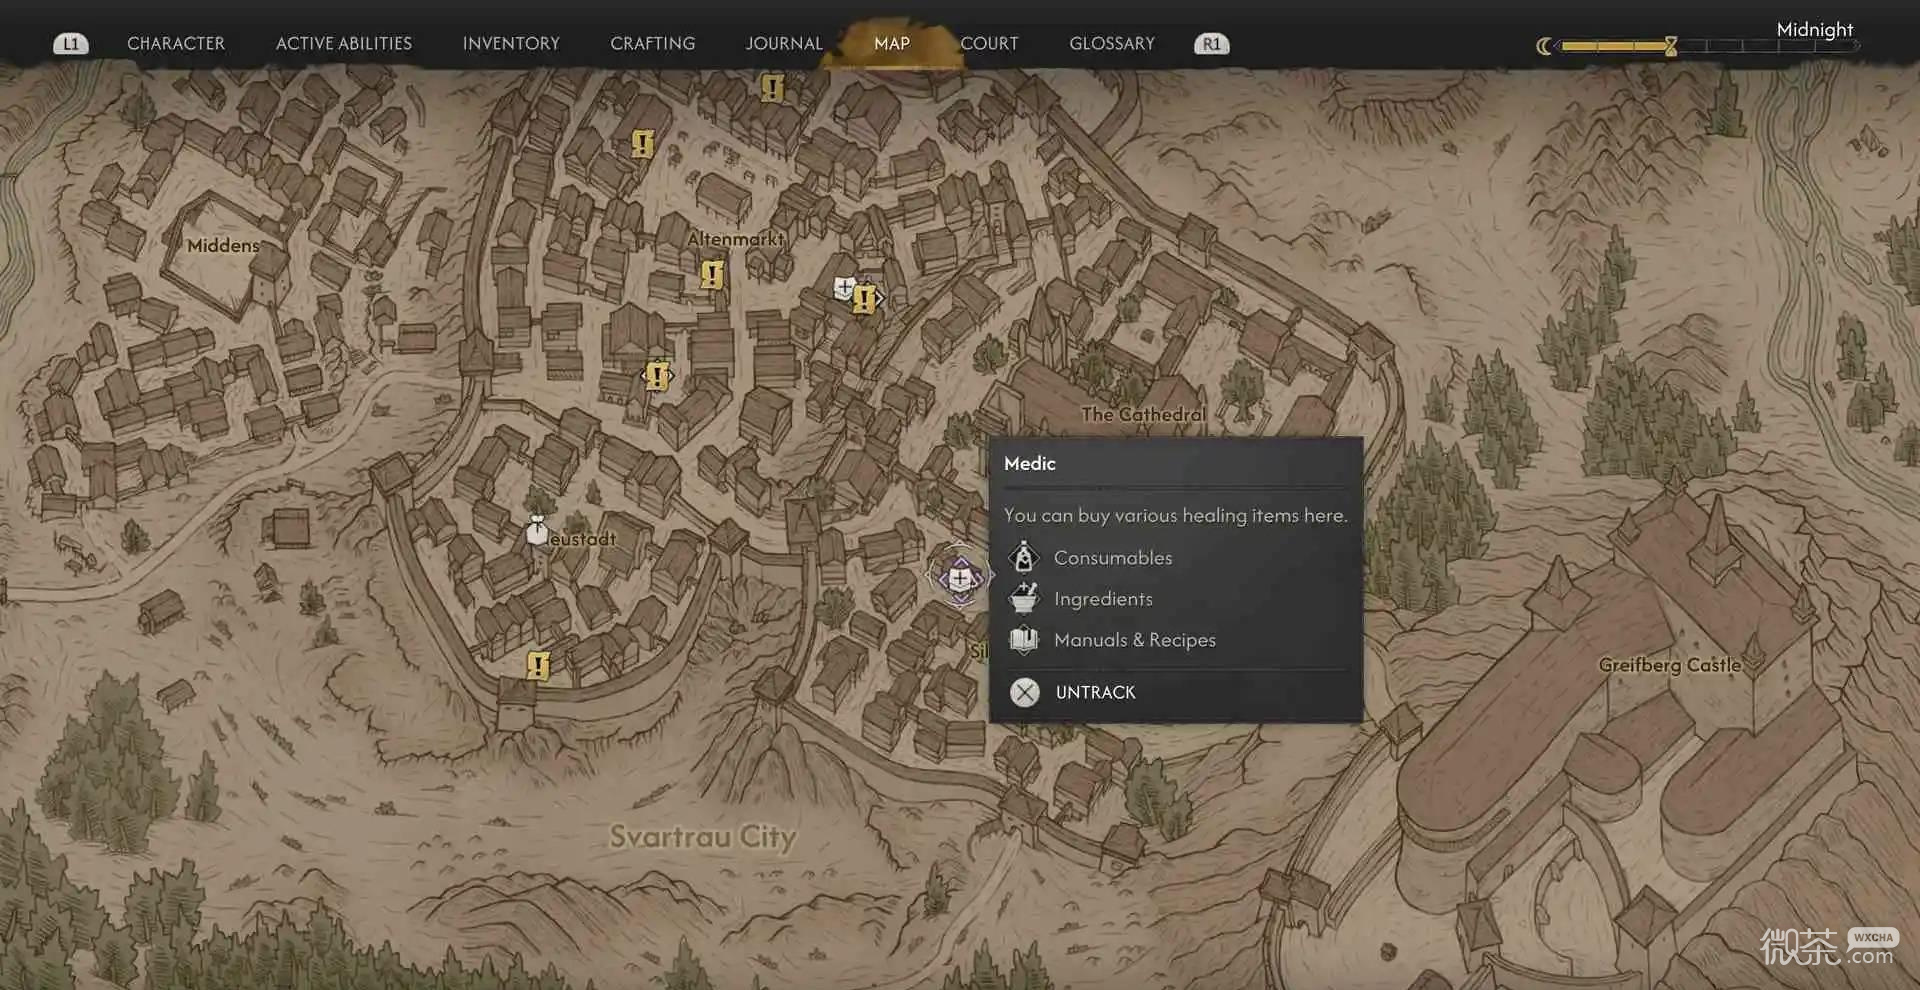Select quest marker just below Altenmarkt label
The width and height of the screenshot is (1920, 990).
click(712, 273)
